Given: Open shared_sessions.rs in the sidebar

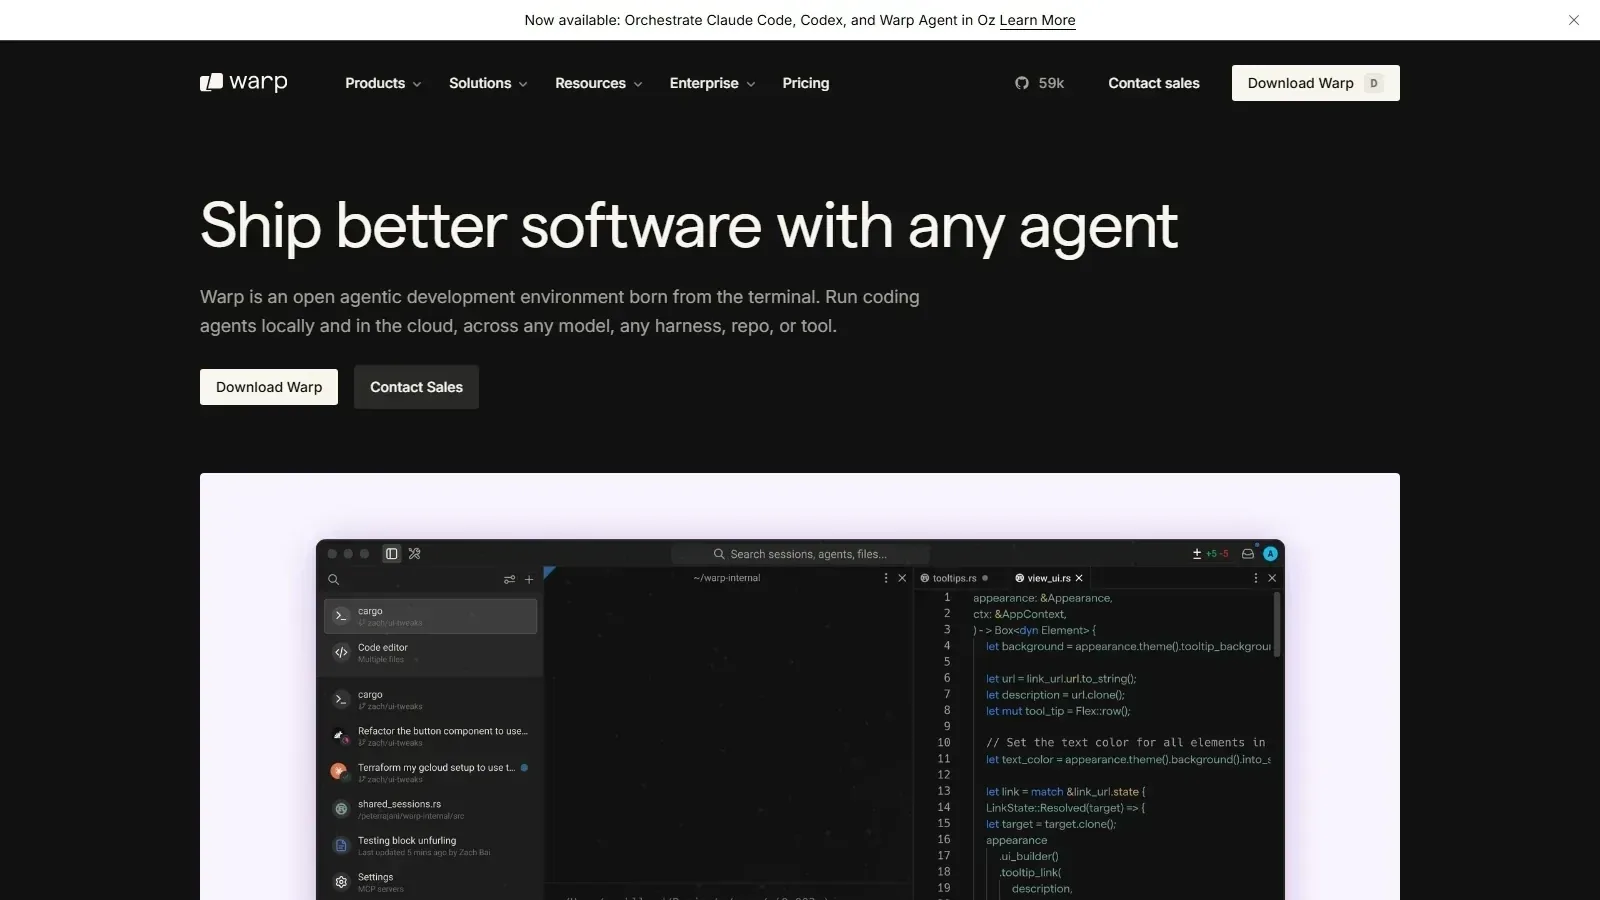Looking at the screenshot, I should pos(430,809).
